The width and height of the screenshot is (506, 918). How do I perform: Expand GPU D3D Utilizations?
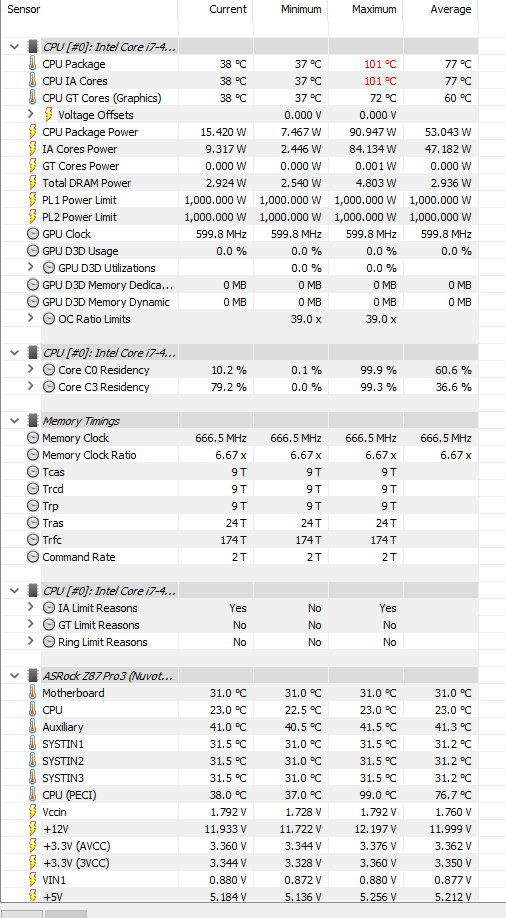tap(31, 268)
